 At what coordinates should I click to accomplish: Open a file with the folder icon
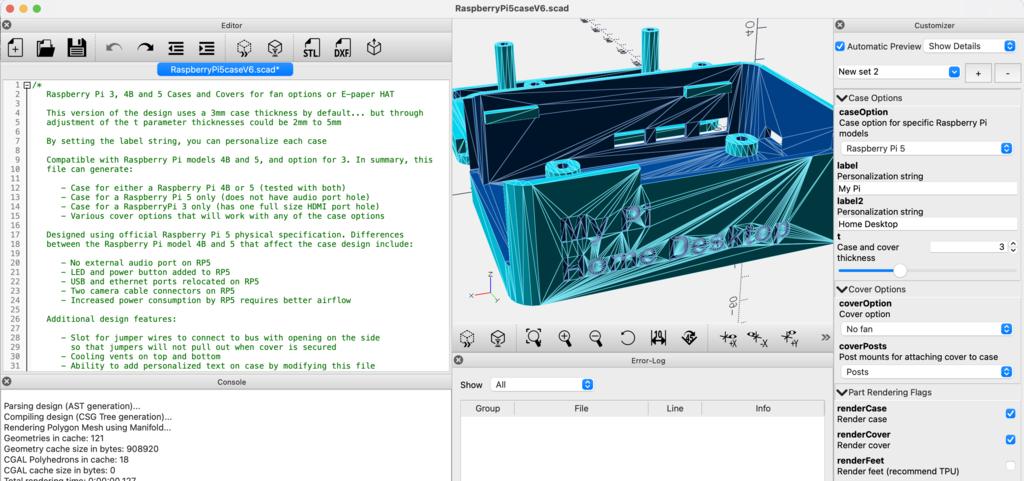46,48
